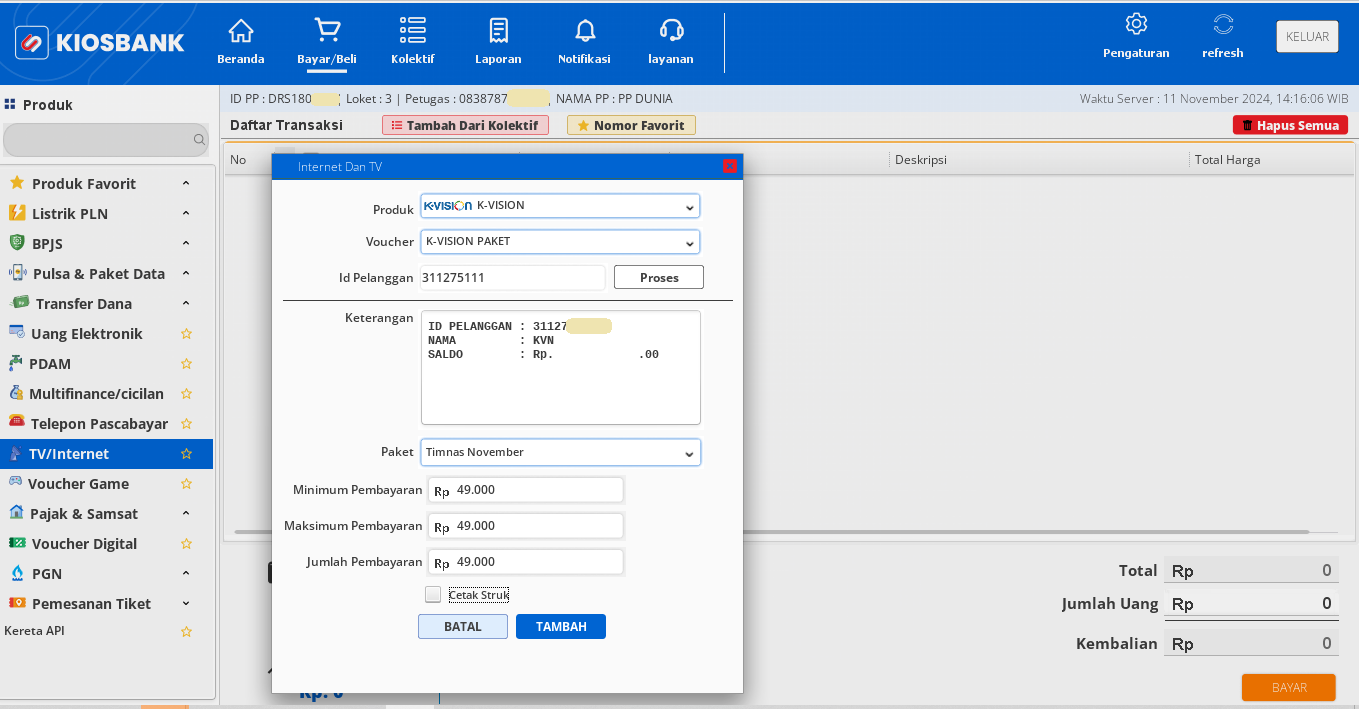Image resolution: width=1359 pixels, height=709 pixels.
Task: Open the layanan headset icon
Action: click(671, 30)
